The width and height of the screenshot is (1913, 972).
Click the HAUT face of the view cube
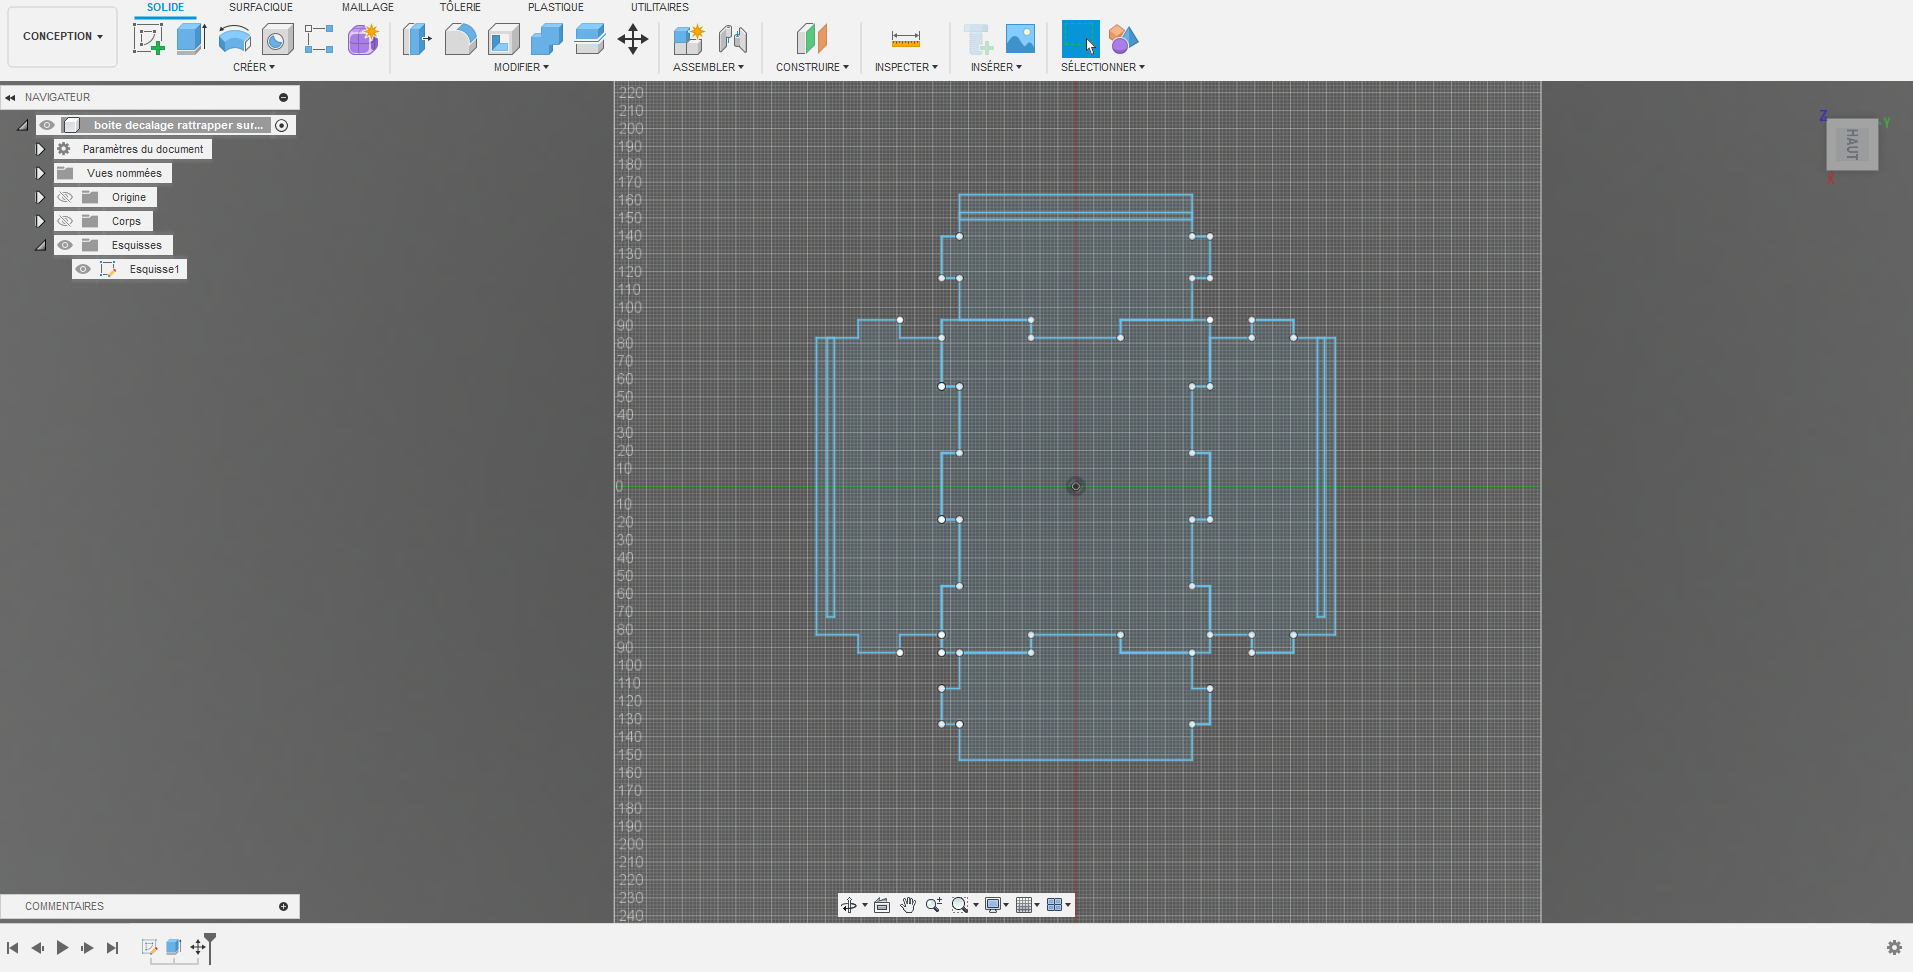pos(1851,145)
